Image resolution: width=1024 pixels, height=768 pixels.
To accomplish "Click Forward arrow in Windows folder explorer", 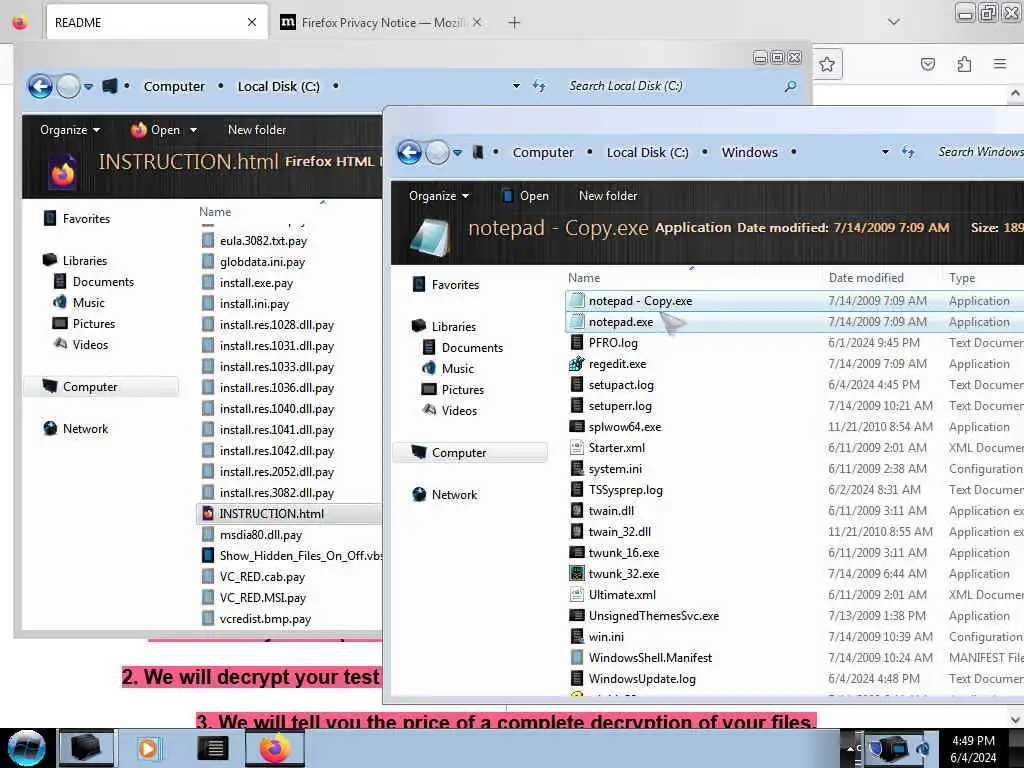I will click(437, 153).
